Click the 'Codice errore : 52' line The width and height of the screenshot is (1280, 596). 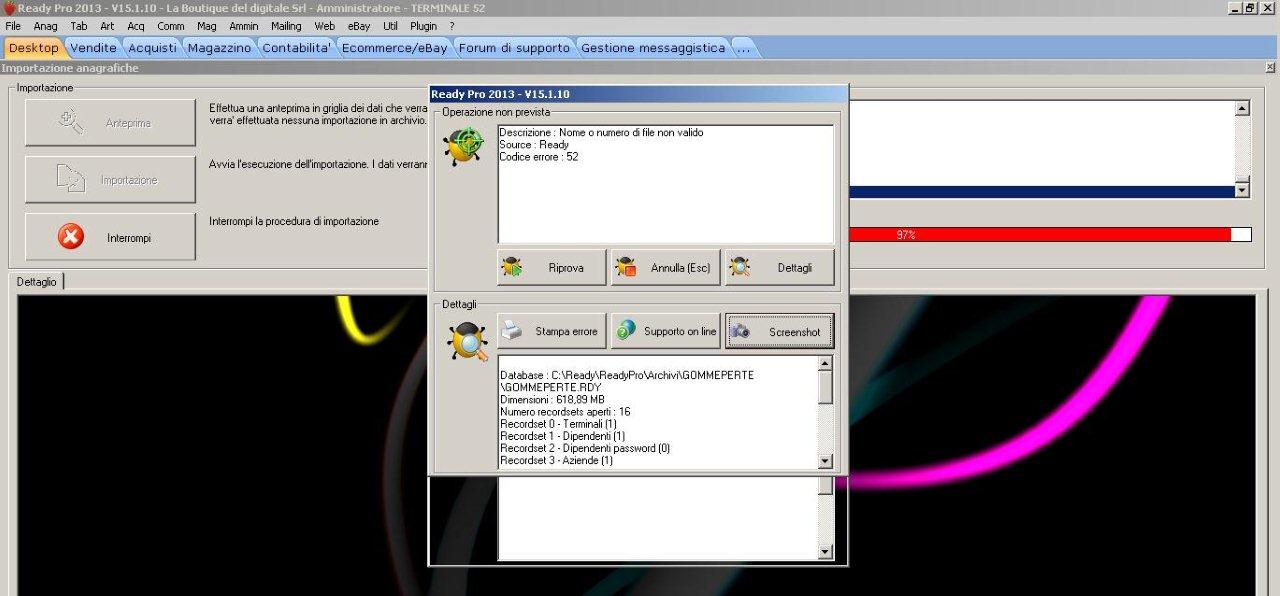pos(539,157)
